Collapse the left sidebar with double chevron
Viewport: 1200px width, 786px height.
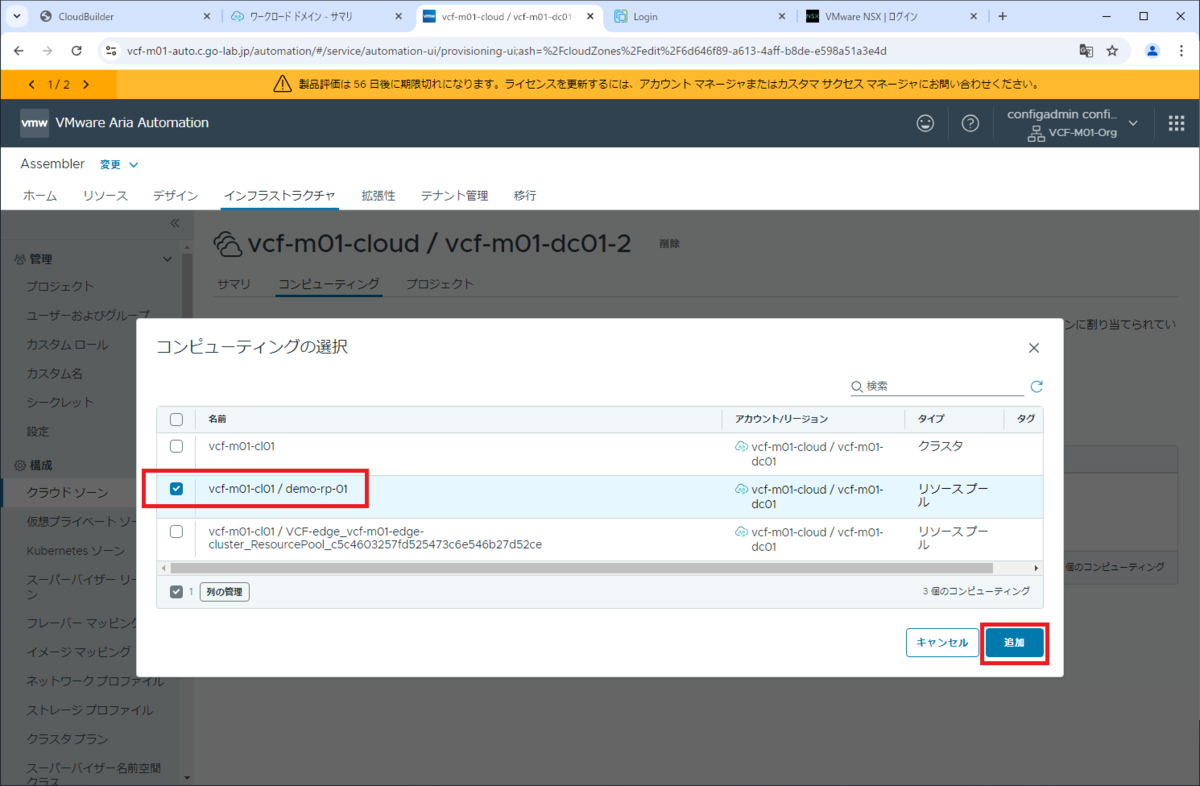click(174, 223)
